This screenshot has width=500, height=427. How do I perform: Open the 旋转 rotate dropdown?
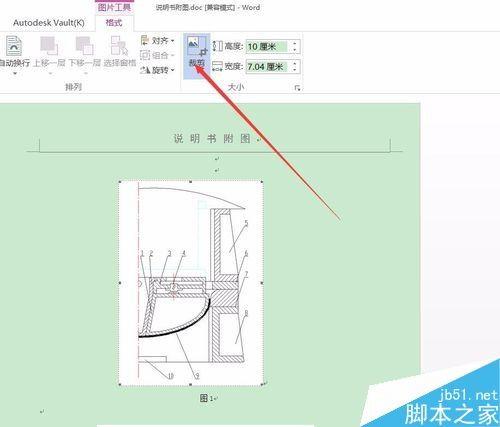coord(158,70)
